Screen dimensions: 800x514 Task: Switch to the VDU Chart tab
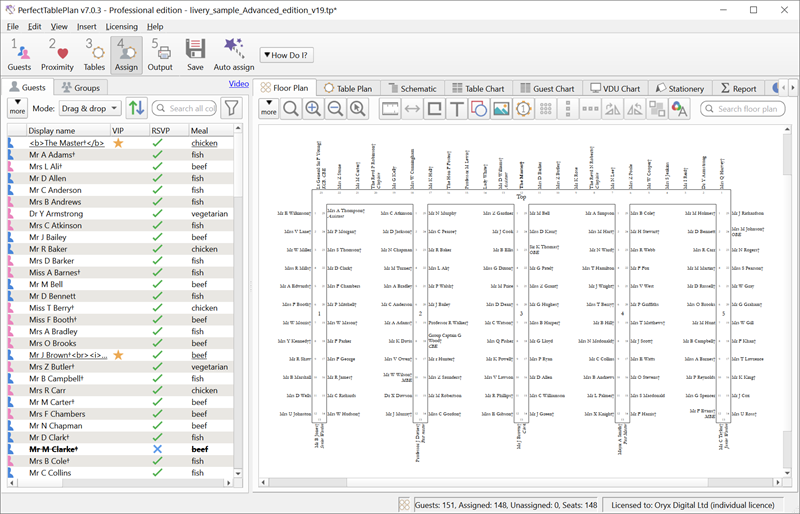(615, 88)
